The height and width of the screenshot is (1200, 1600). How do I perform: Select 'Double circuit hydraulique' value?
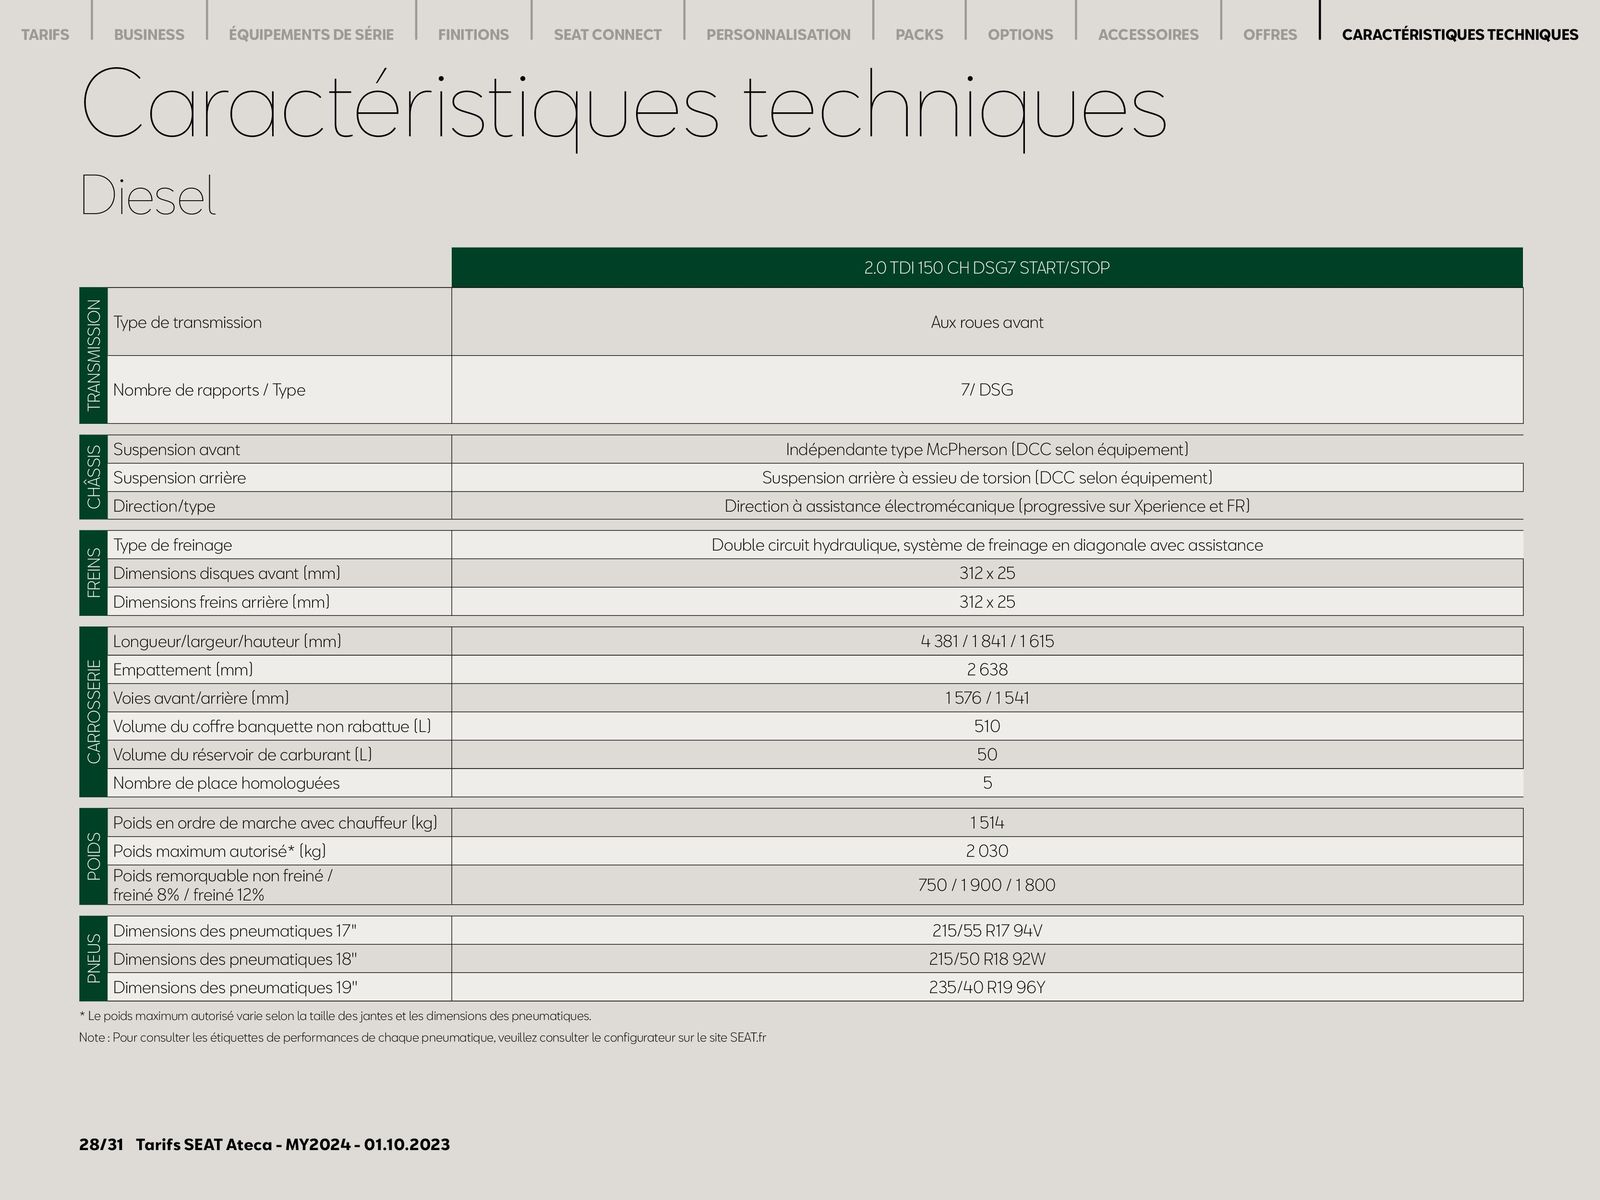pos(987,545)
